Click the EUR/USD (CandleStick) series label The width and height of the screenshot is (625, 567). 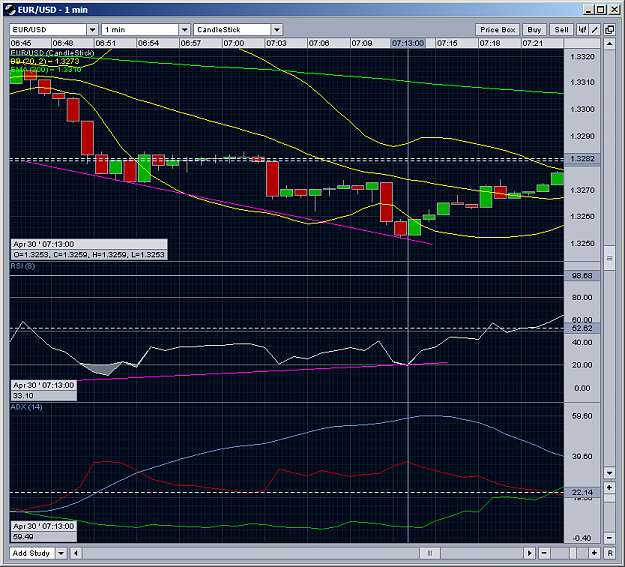pos(52,53)
